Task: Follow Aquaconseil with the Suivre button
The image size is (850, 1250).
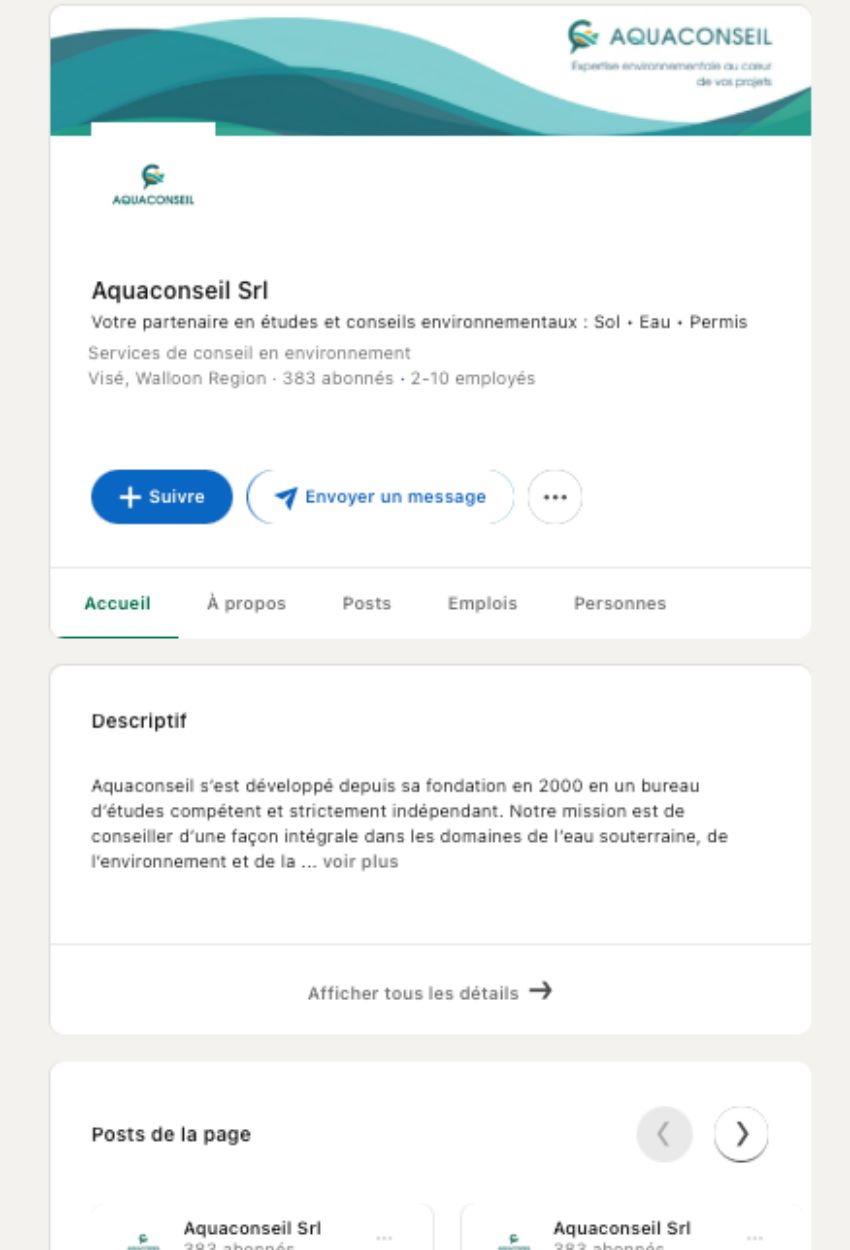Action: click(x=161, y=497)
